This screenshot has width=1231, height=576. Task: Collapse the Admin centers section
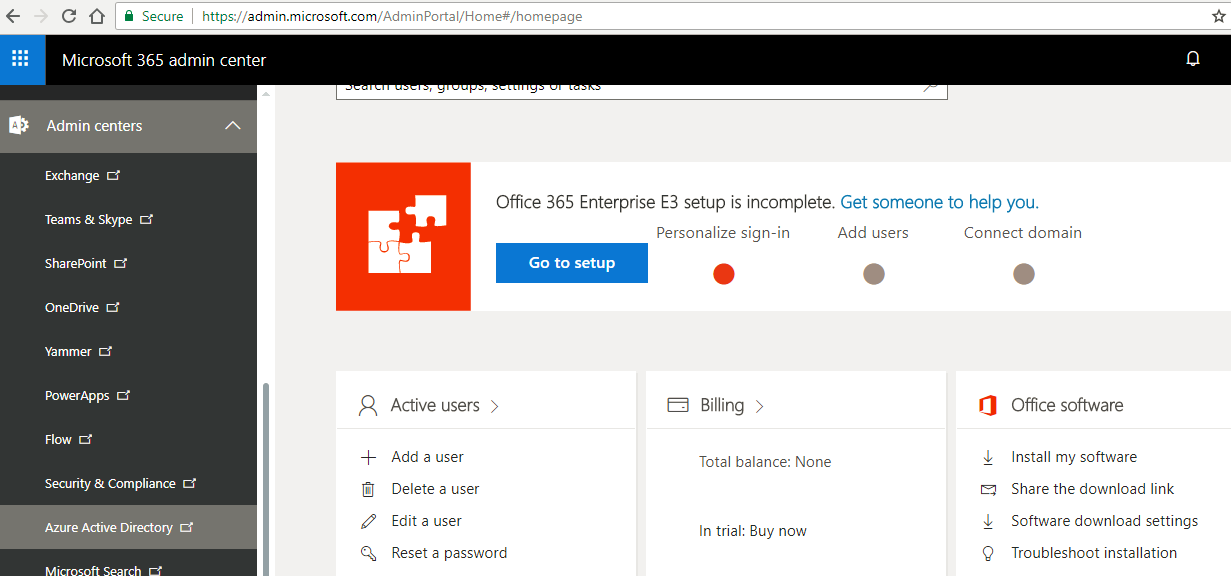(232, 126)
